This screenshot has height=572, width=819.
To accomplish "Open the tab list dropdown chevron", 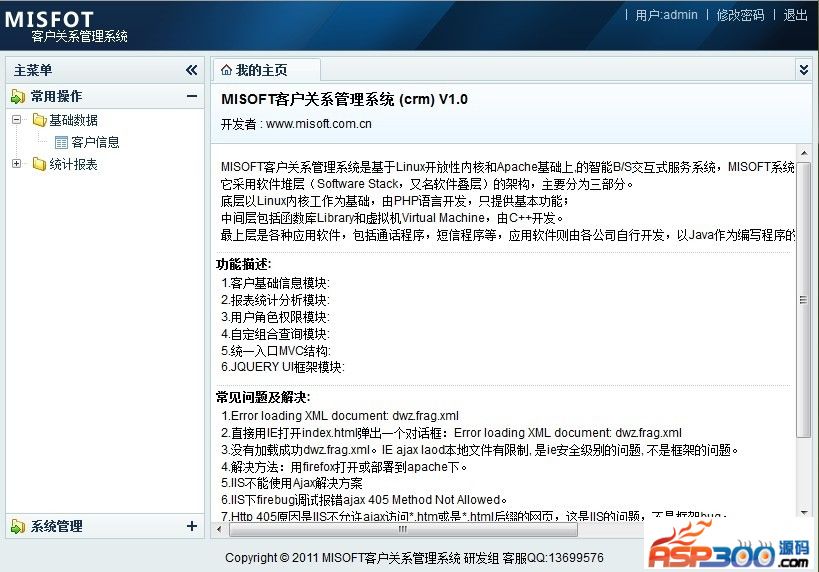I will tap(804, 69).
